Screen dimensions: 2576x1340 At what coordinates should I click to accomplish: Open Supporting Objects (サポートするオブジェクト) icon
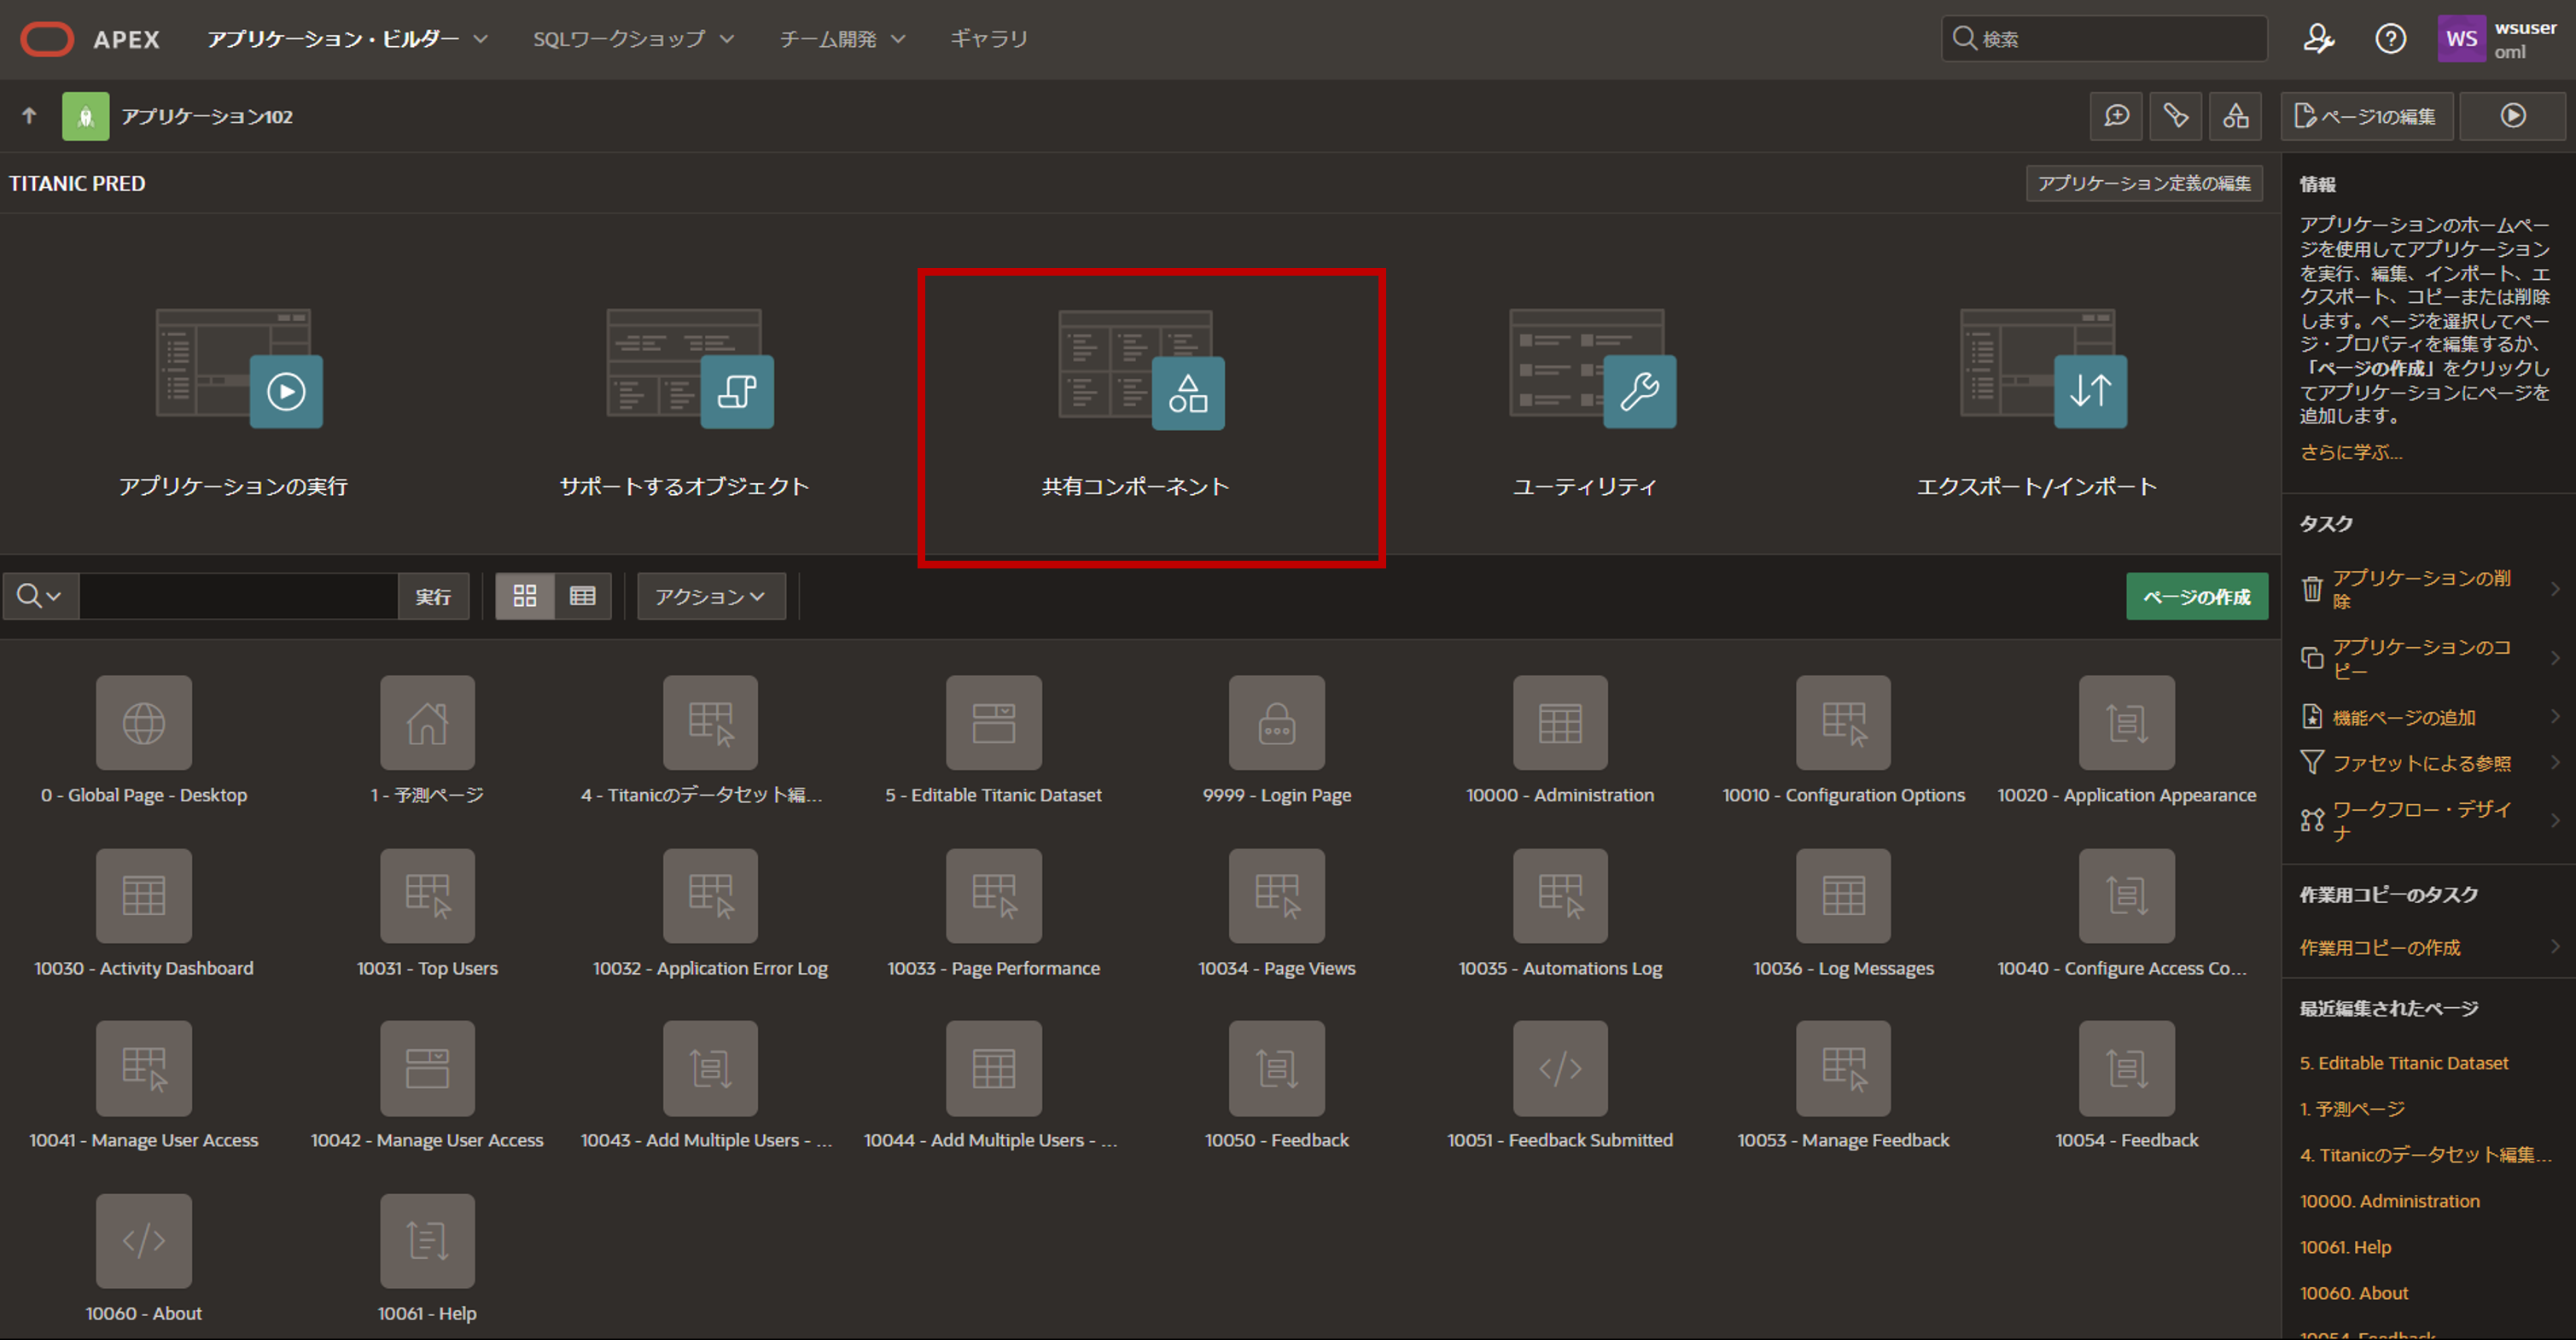point(737,391)
